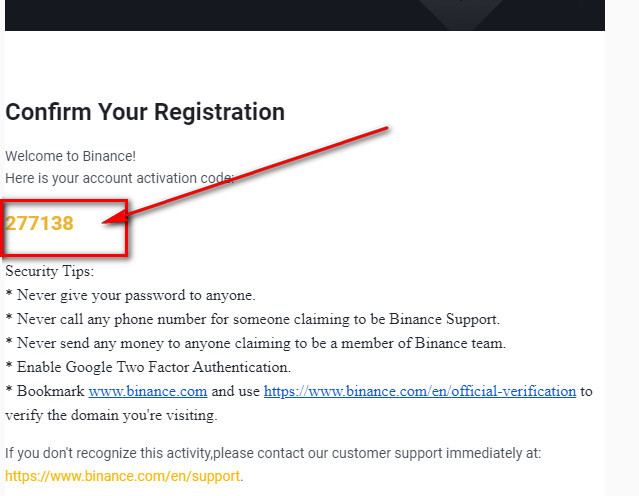The width and height of the screenshot is (639, 496).
Task: Open the official-verification URL link
Action: click(x=420, y=391)
